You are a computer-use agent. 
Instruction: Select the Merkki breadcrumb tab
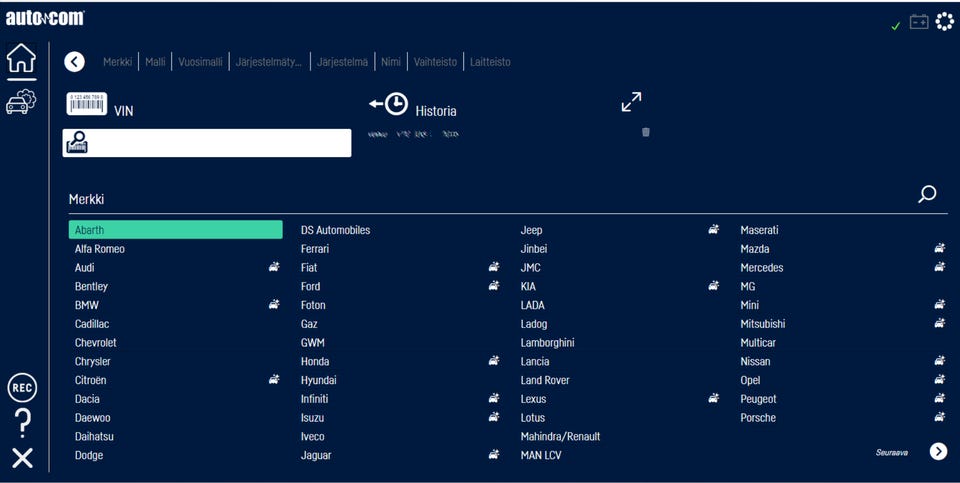(118, 62)
